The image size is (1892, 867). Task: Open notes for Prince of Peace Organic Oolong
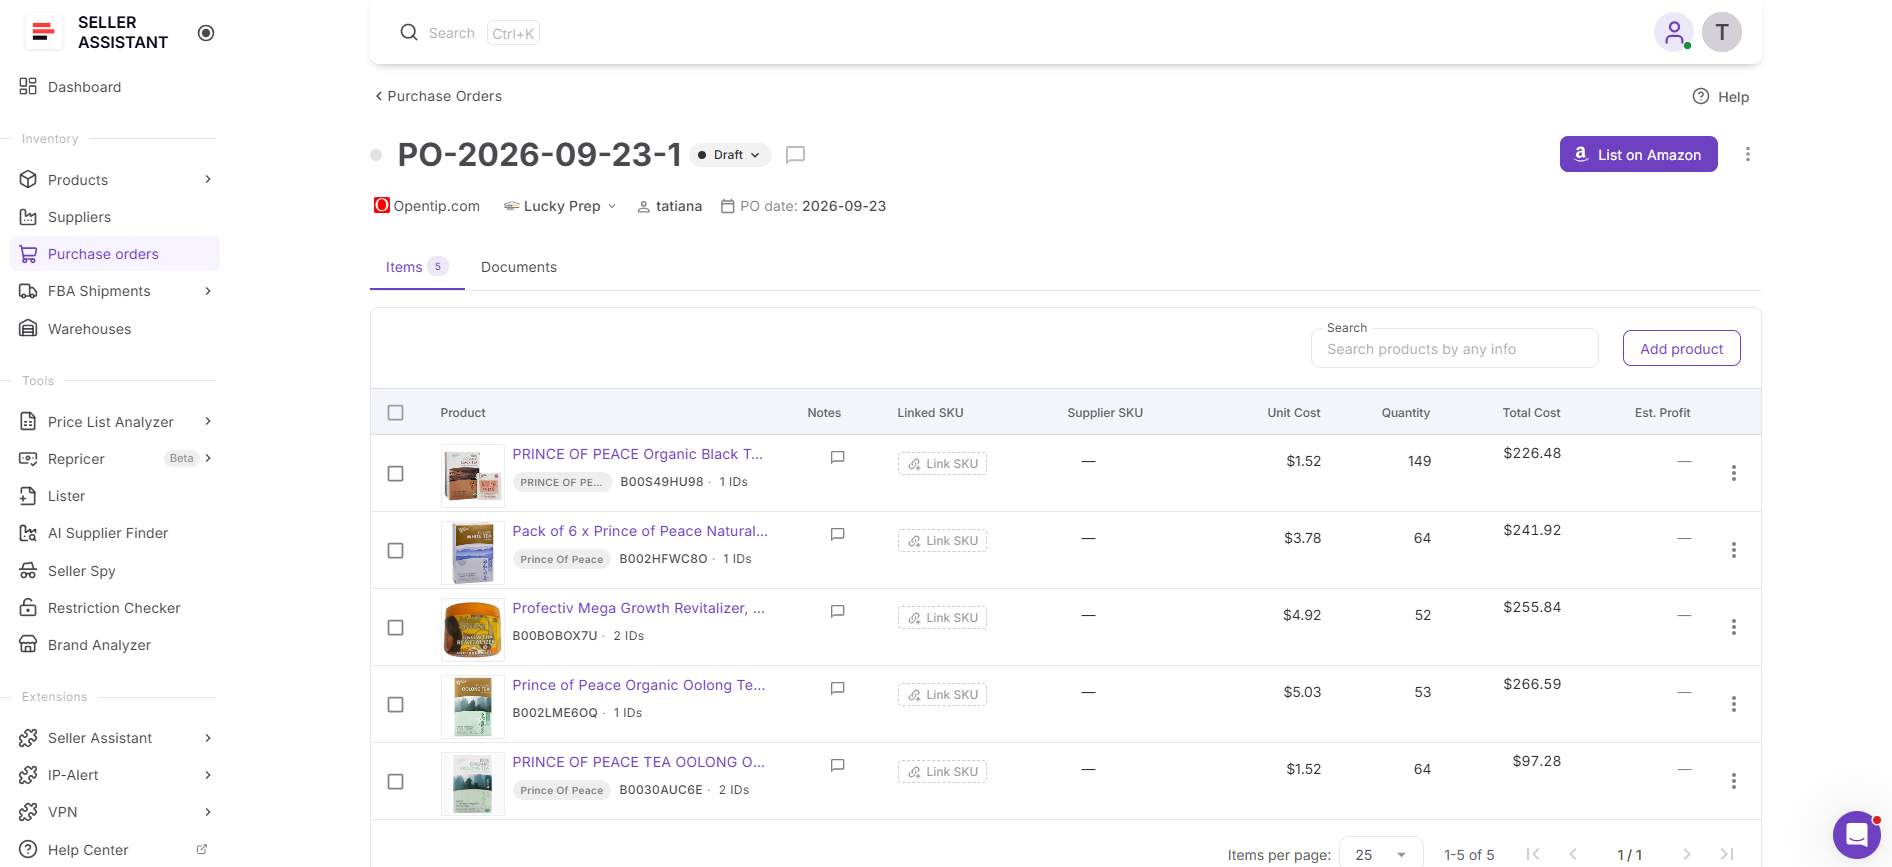click(838, 688)
